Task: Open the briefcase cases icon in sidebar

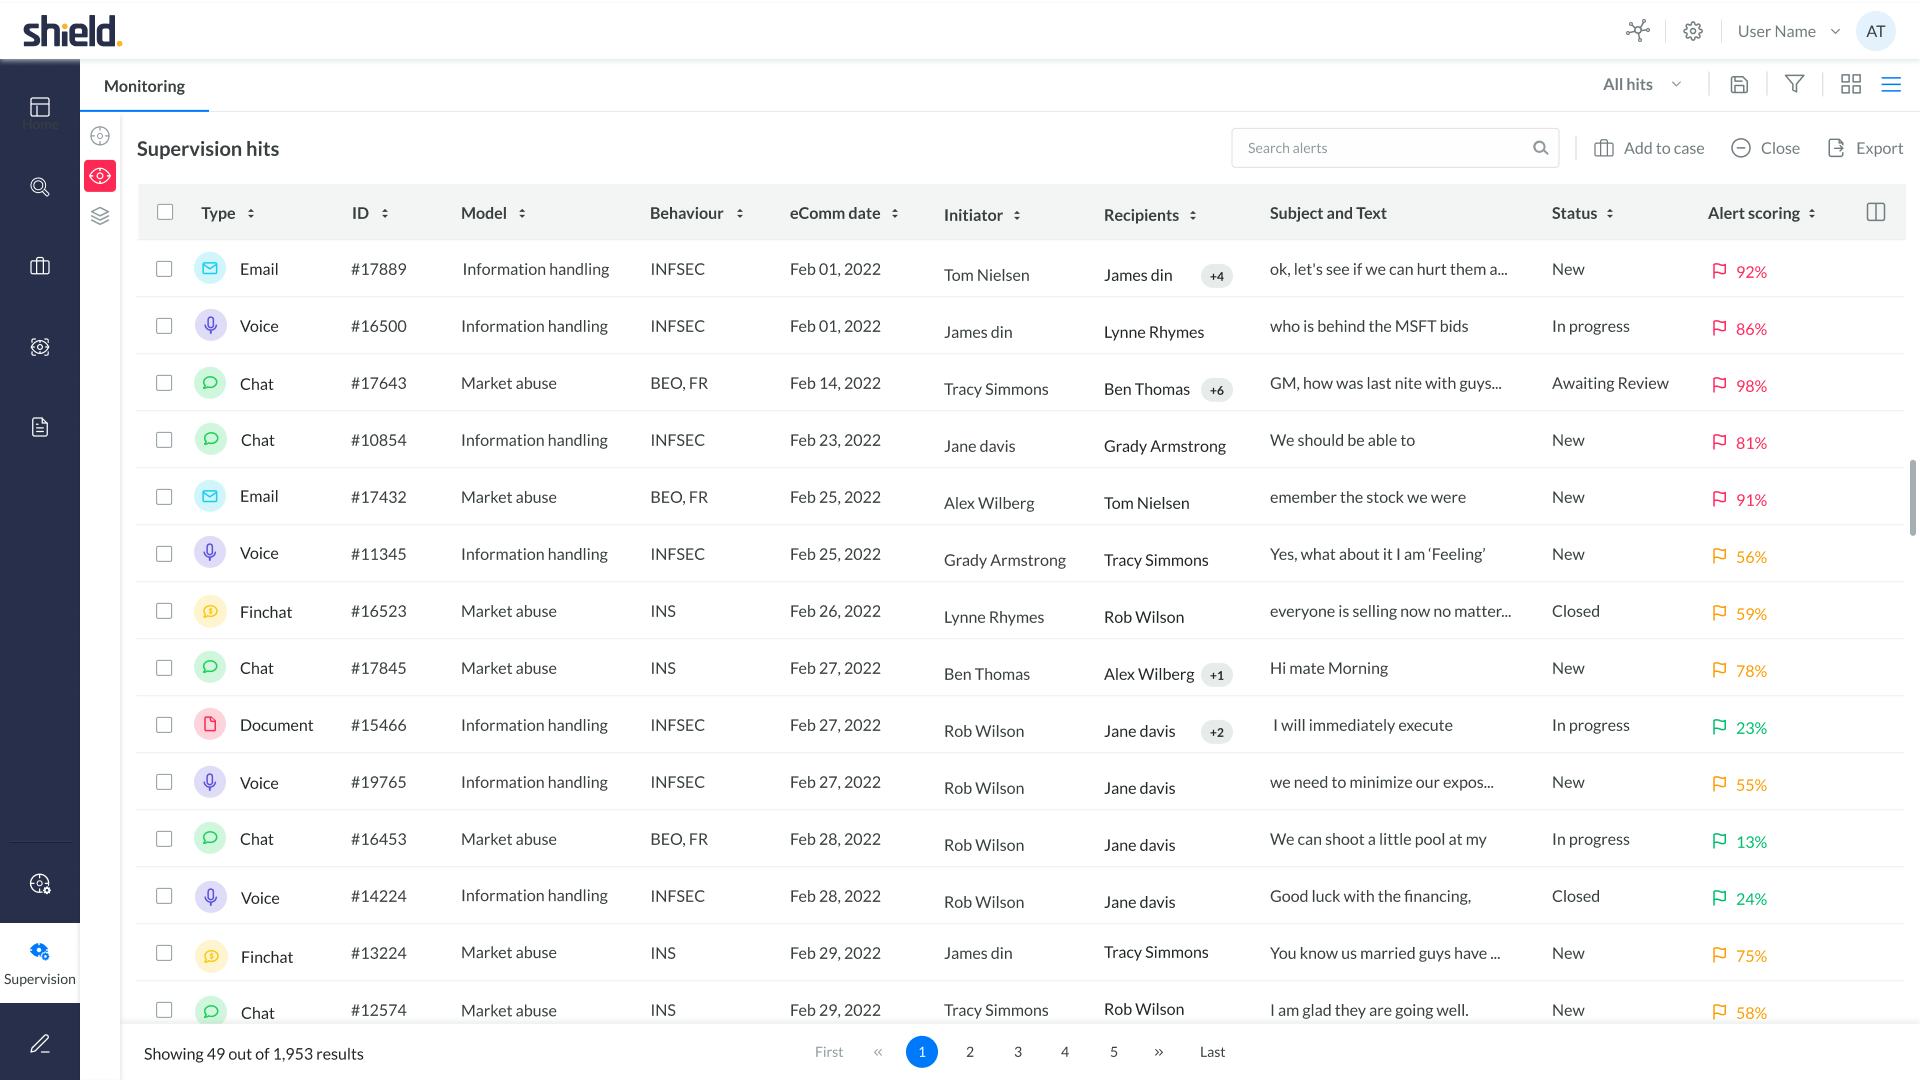Action: 40,266
